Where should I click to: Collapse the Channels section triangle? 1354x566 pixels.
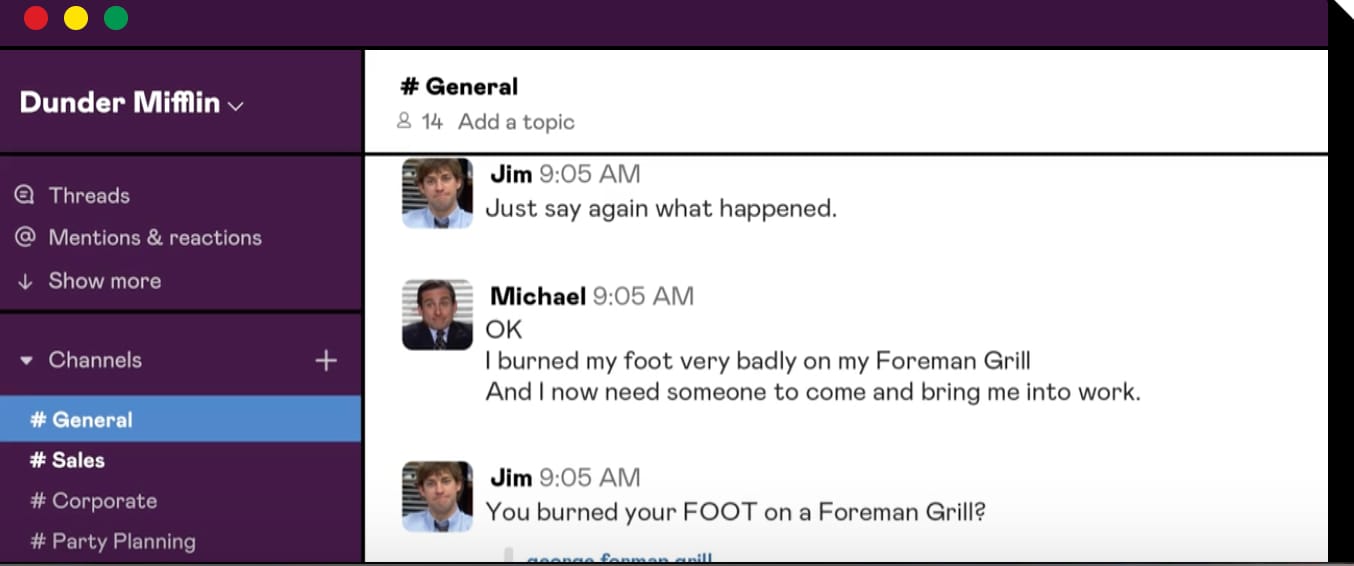click(x=27, y=360)
